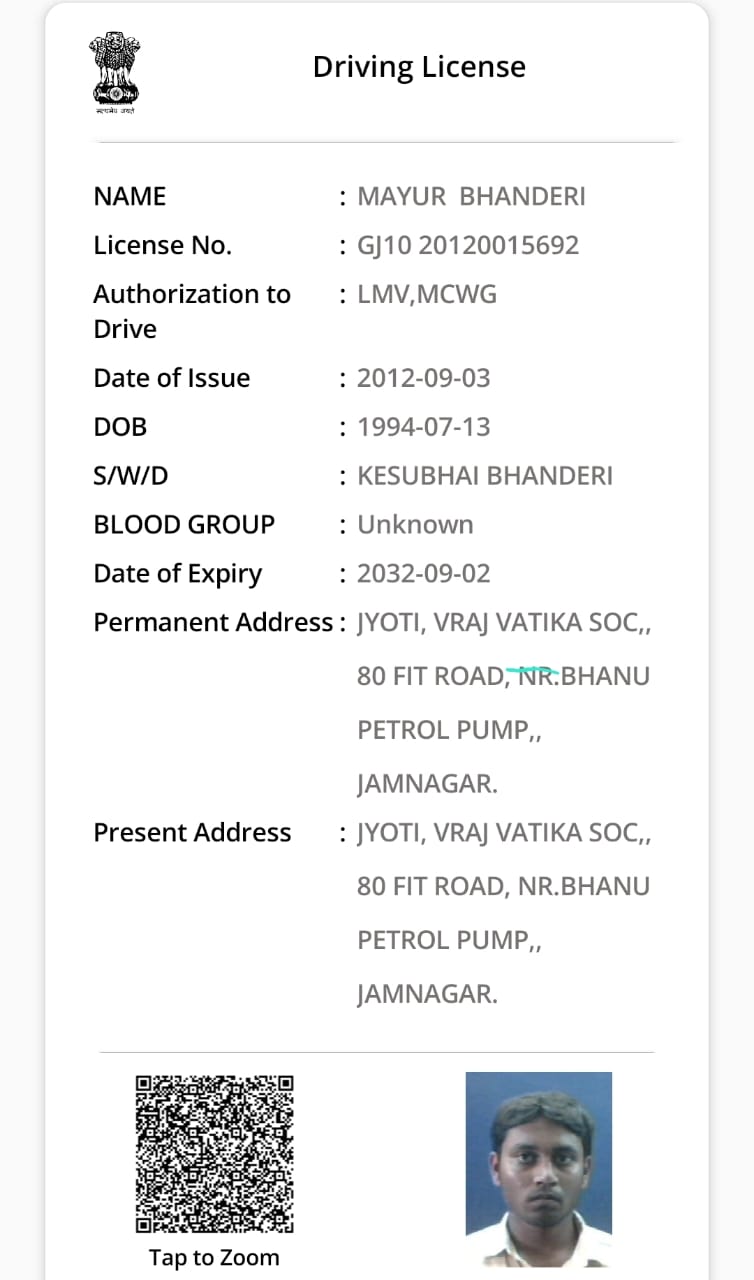Click the Permanent Address label
The image size is (754, 1280).
tap(213, 622)
